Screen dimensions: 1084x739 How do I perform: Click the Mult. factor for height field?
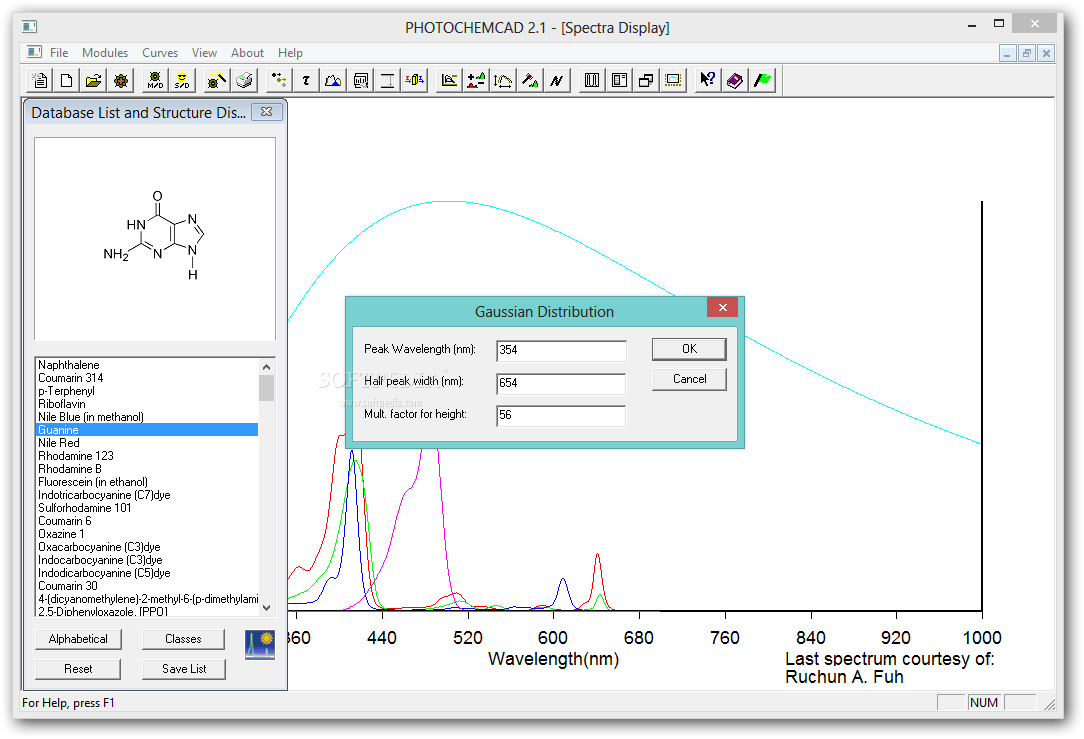[x=561, y=415]
